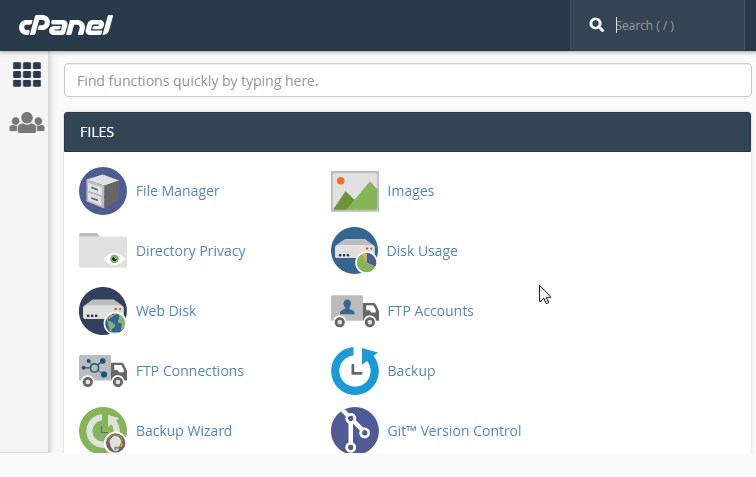The image size is (756, 477).
Task: Focus the top Search ( / ) field
Action: 677,25
